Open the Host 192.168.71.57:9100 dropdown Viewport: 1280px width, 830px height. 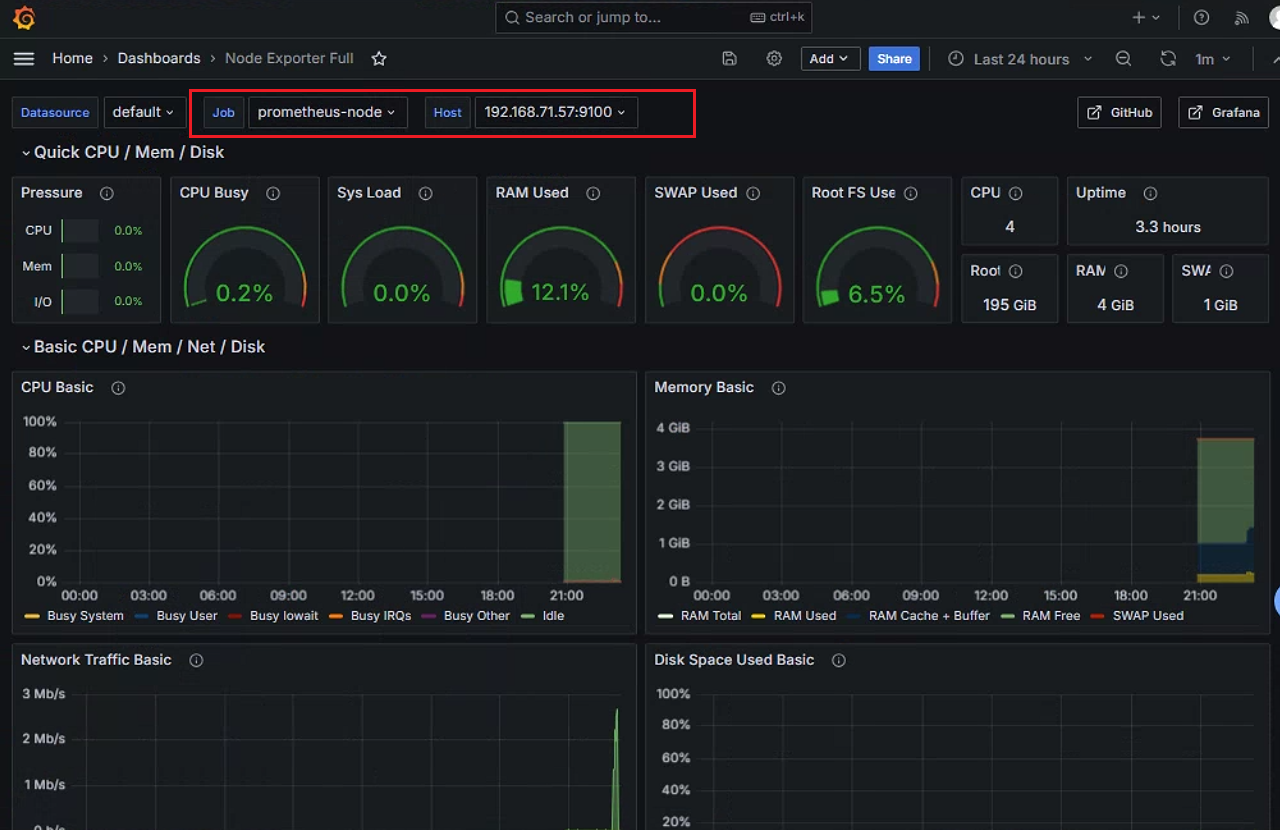[556, 112]
